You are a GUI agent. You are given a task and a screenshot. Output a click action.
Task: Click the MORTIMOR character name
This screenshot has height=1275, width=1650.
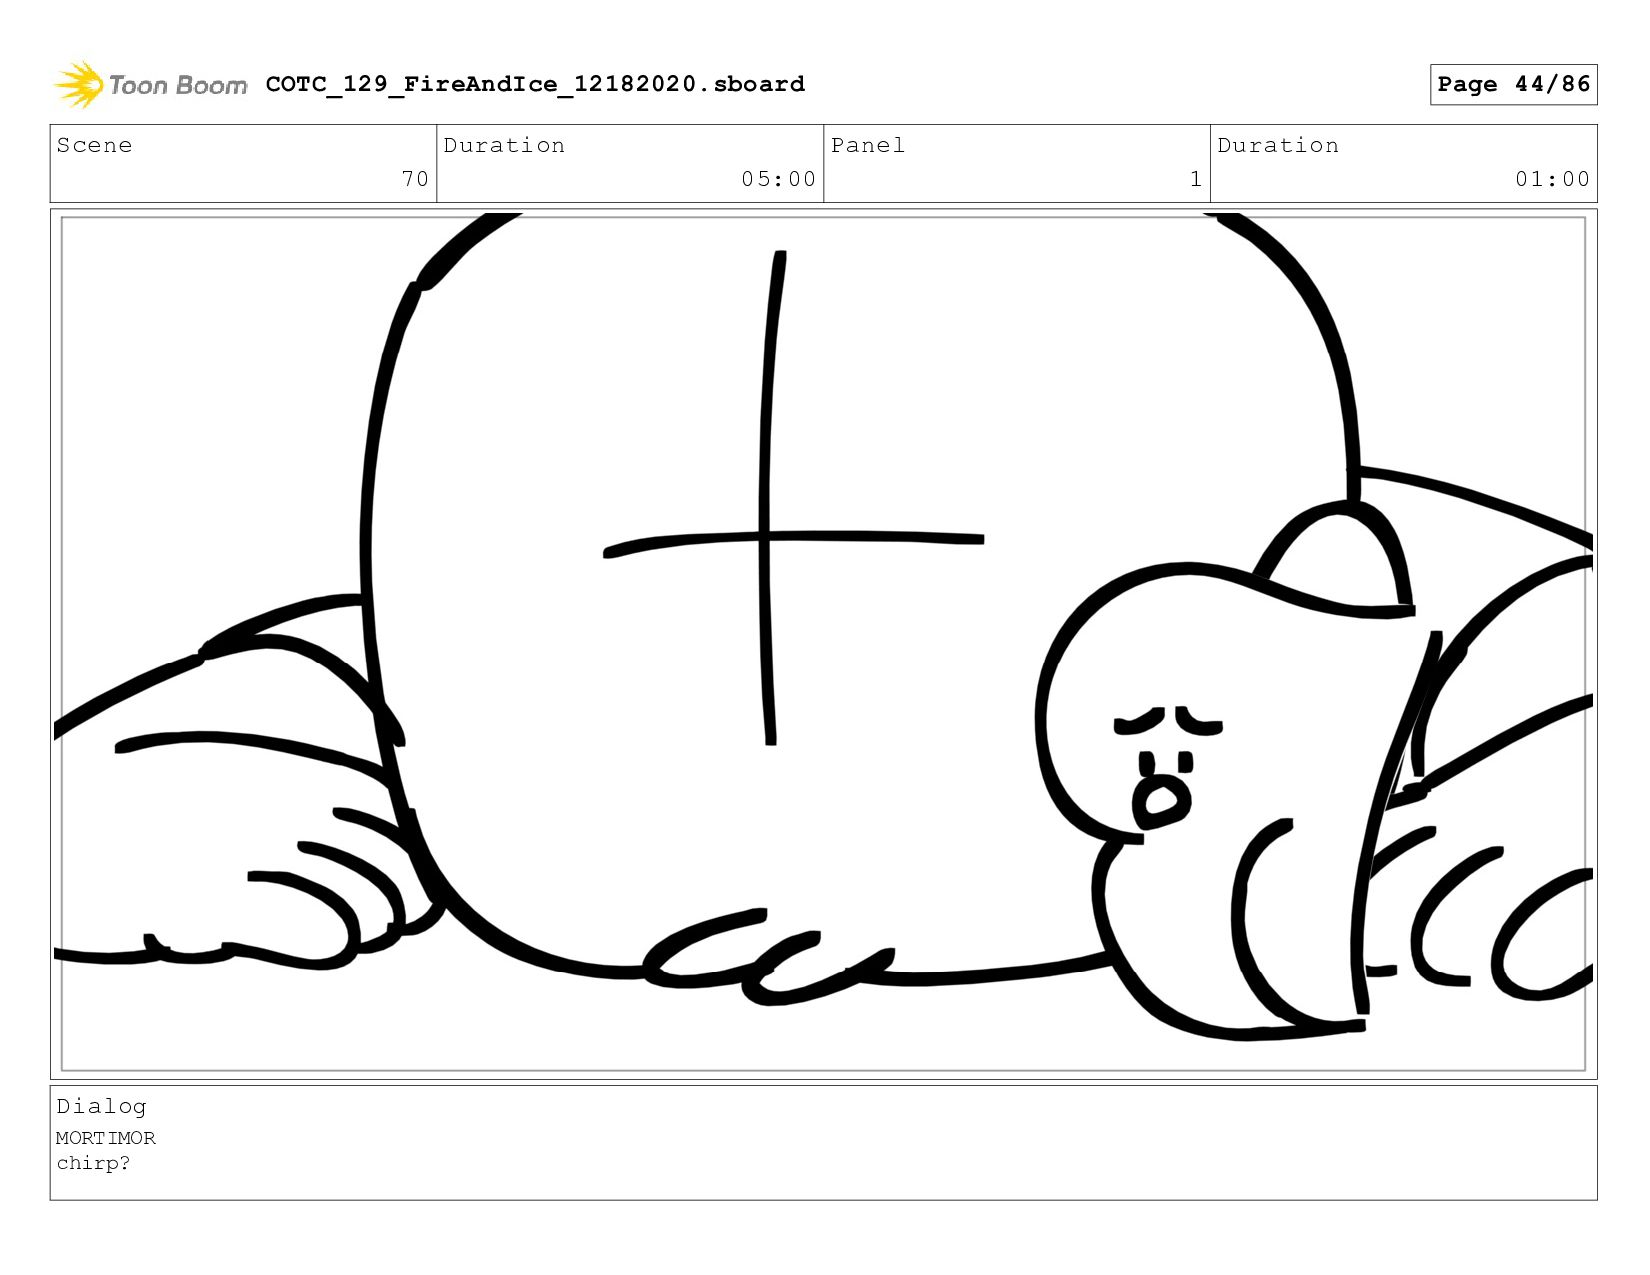[x=106, y=1138]
